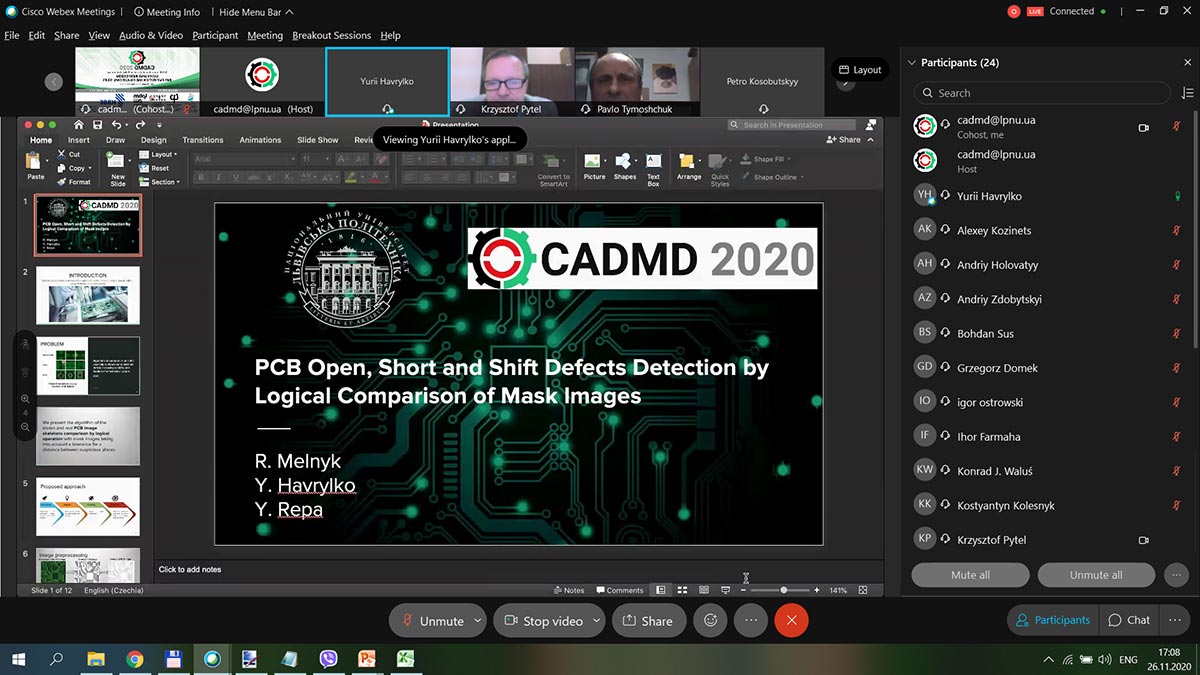
Task: Open the Breakout Sessions menu
Action: pos(331,35)
